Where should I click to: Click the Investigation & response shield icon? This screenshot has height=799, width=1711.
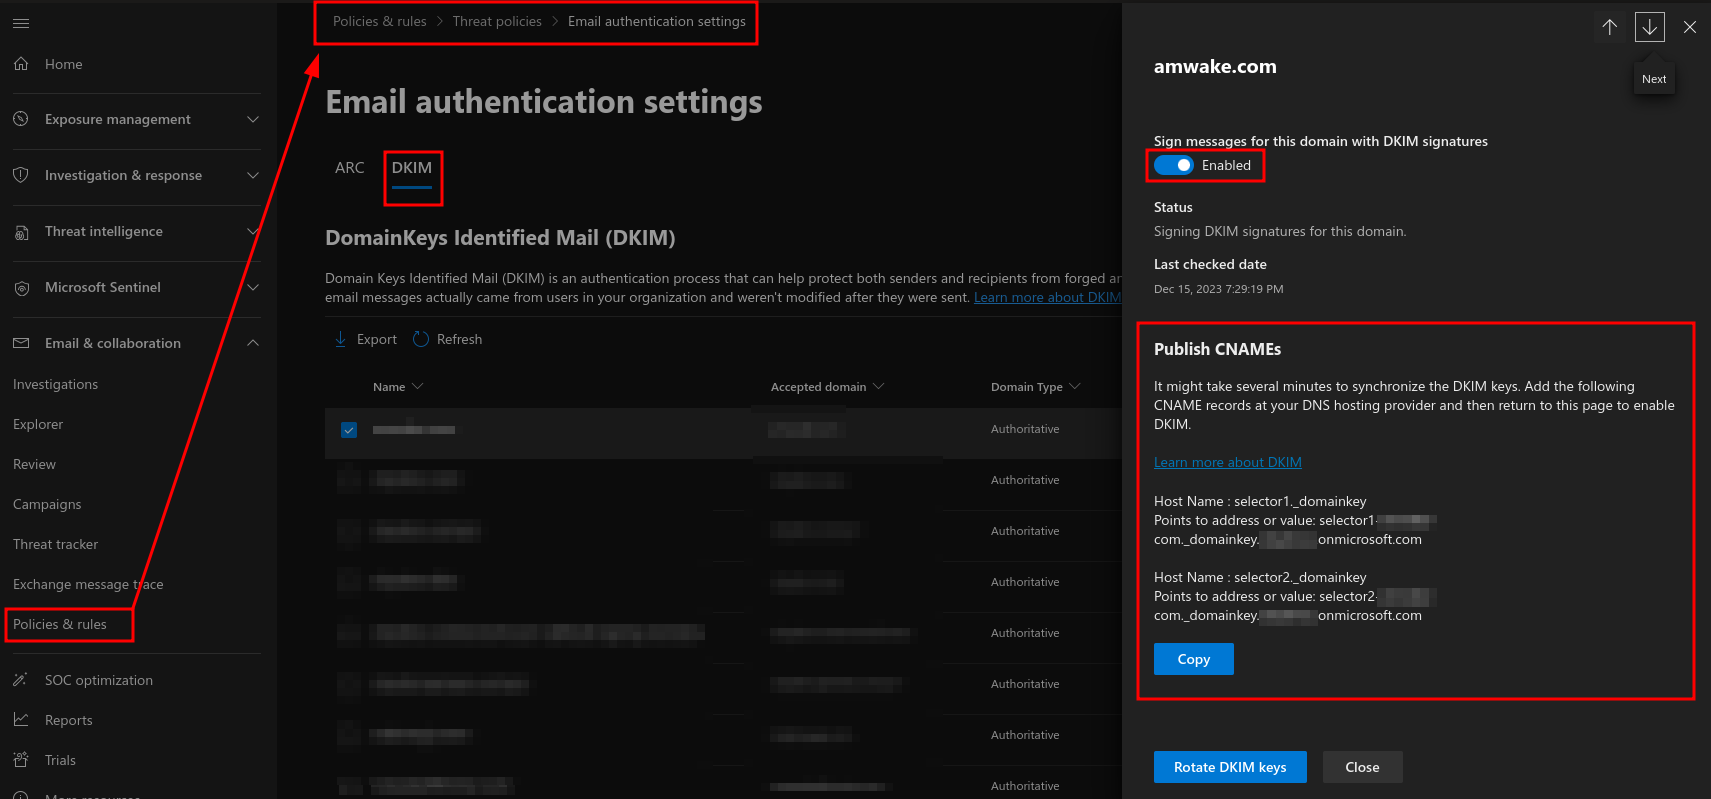[21, 175]
